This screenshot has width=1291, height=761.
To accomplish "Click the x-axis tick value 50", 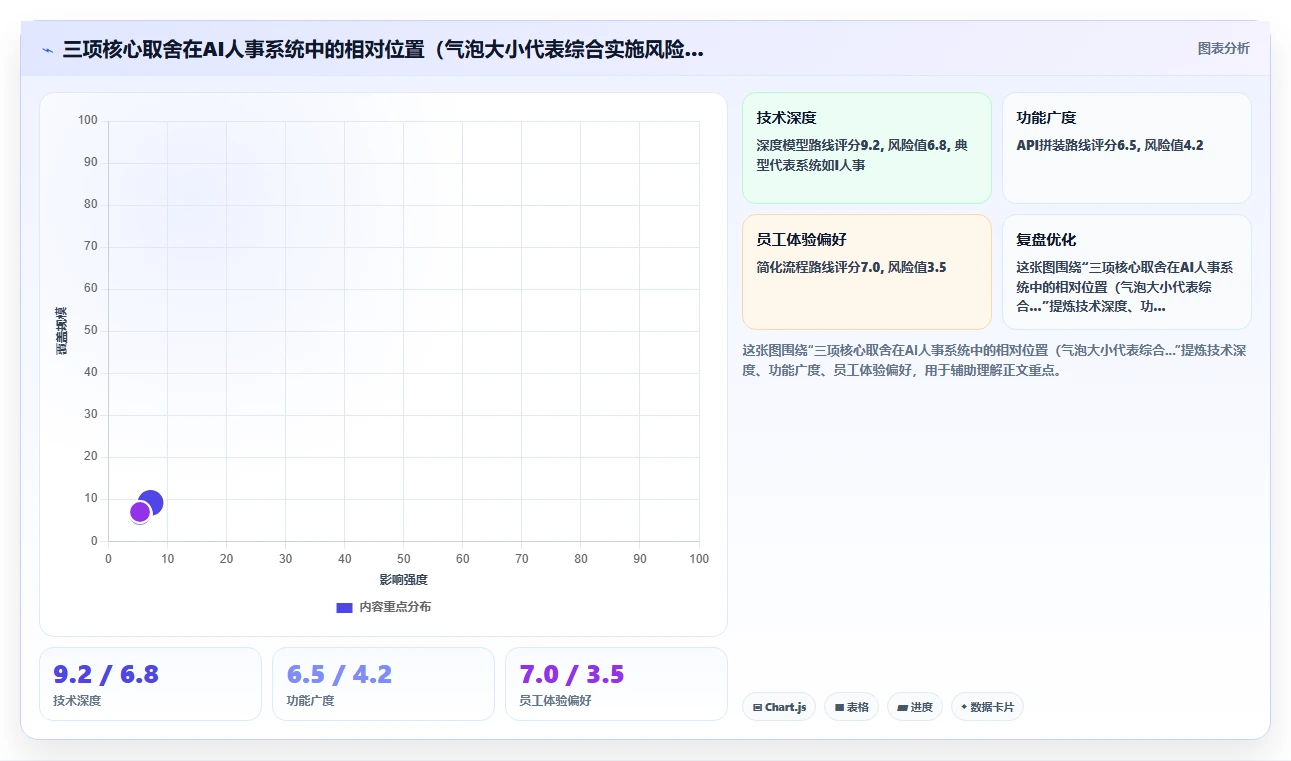I will click(x=403, y=559).
